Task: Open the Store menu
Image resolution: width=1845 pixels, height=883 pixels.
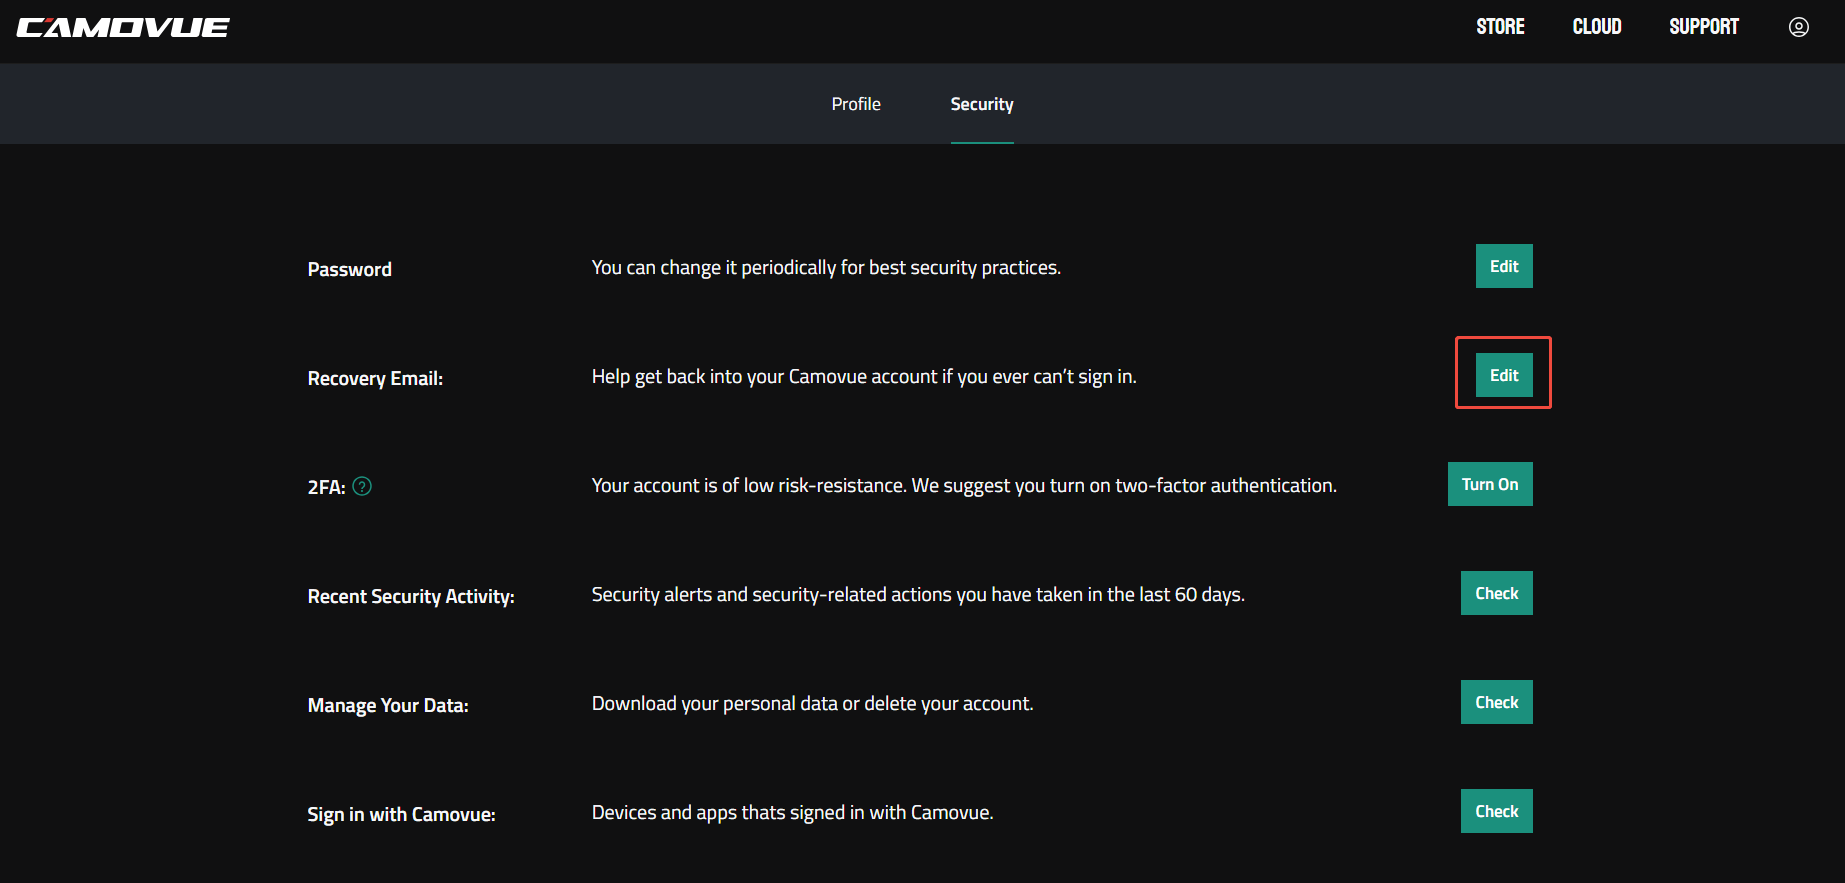Action: (1500, 27)
